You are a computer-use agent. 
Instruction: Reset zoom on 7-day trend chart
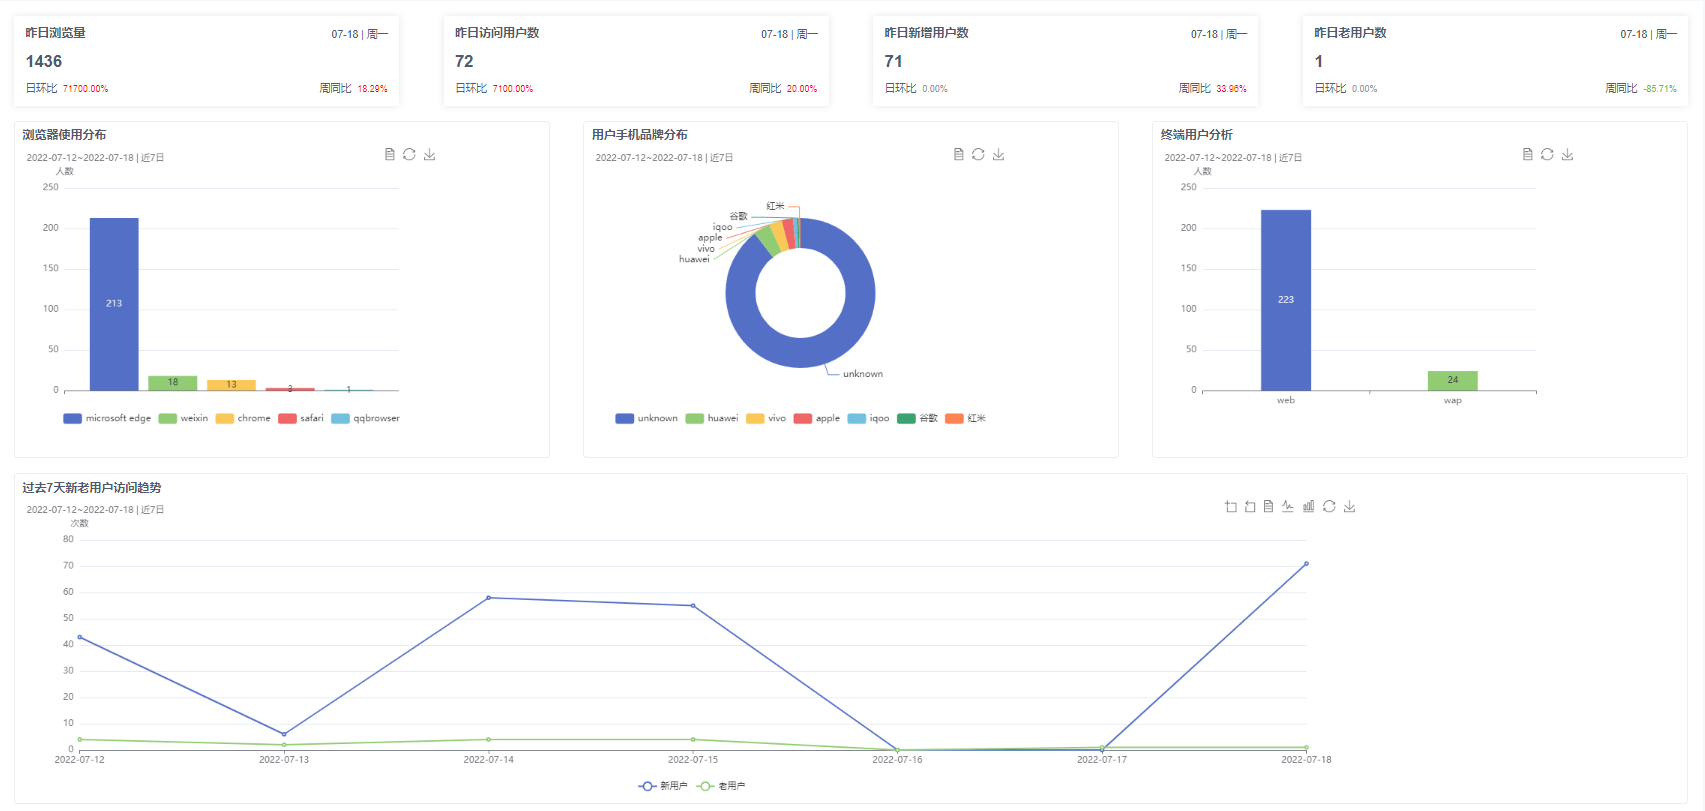(x=1250, y=506)
